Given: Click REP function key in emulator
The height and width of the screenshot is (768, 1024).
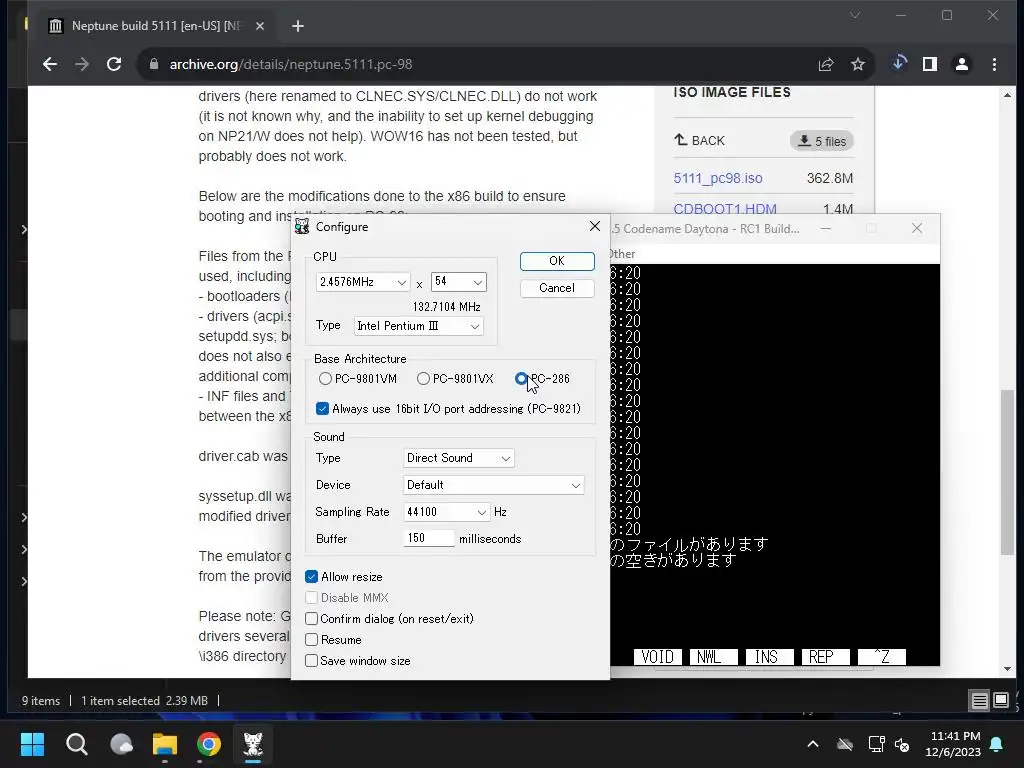Looking at the screenshot, I should point(826,657).
